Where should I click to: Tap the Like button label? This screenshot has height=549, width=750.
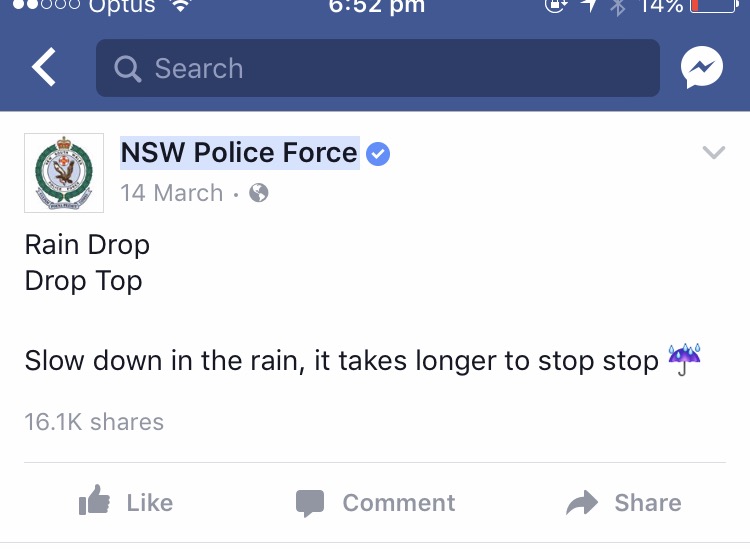point(150,503)
